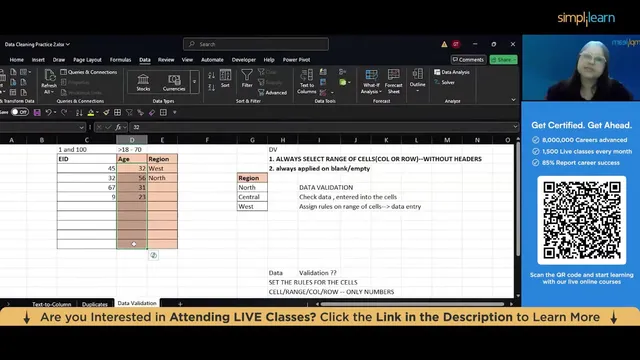This screenshot has width=640, height=360.
Task: Click filter icon in Quick Access Toolbar
Action: (129, 112)
